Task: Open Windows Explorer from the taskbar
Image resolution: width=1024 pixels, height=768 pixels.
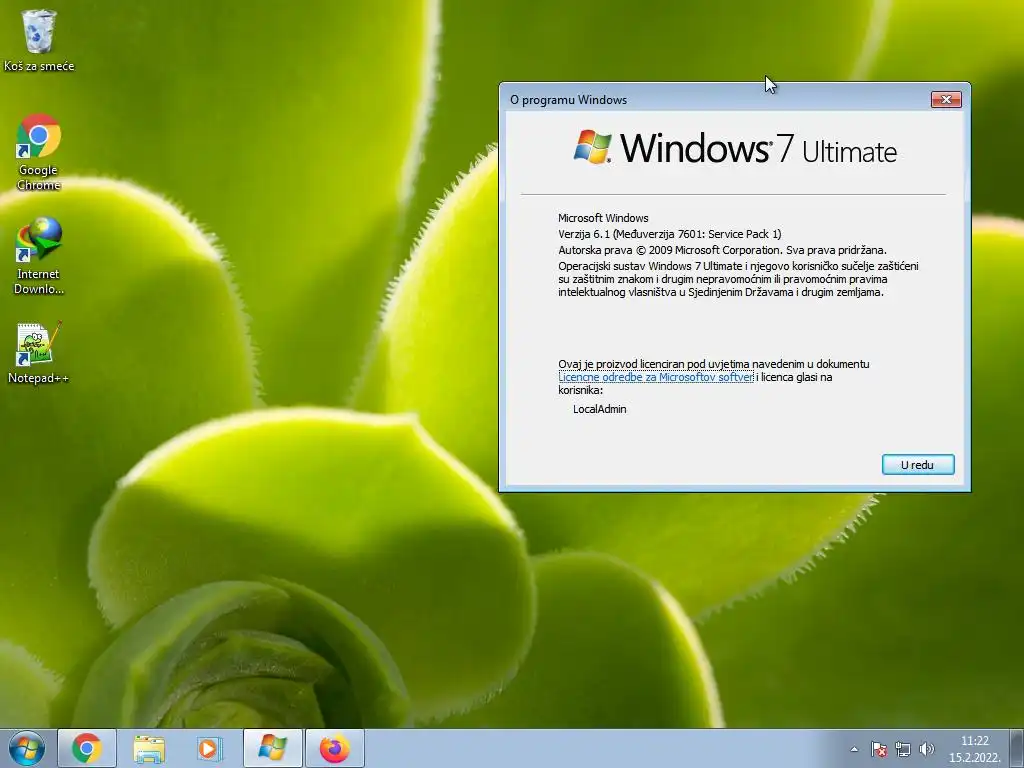Action: click(149, 748)
